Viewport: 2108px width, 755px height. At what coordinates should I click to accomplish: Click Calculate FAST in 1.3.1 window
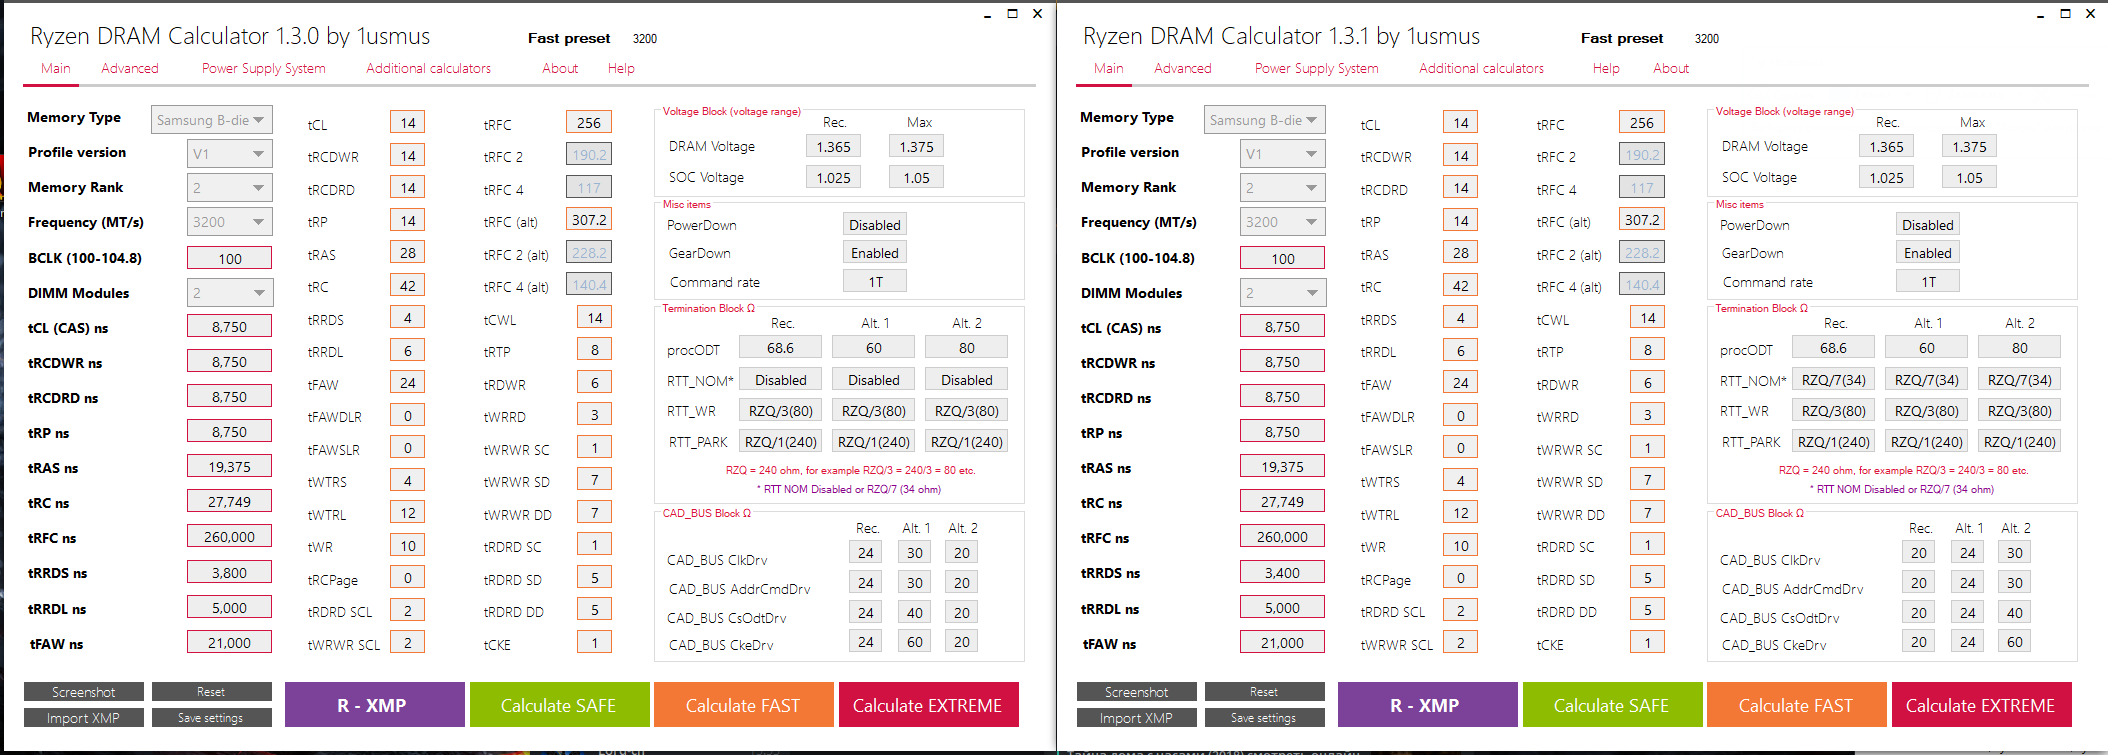pos(1796,705)
